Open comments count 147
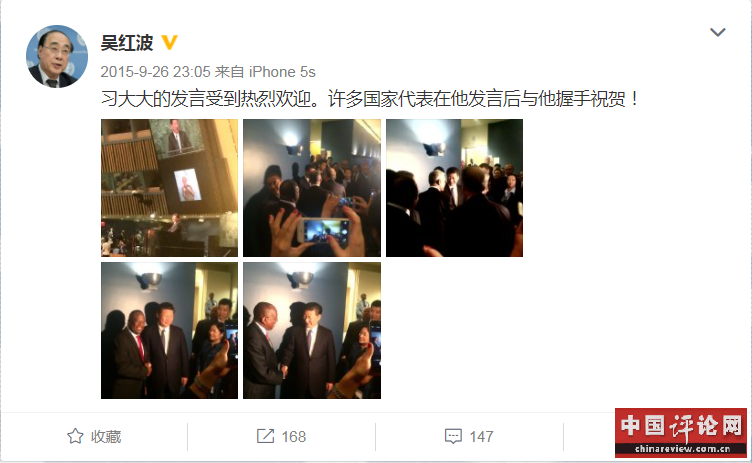This screenshot has width=752, height=463. [x=481, y=437]
